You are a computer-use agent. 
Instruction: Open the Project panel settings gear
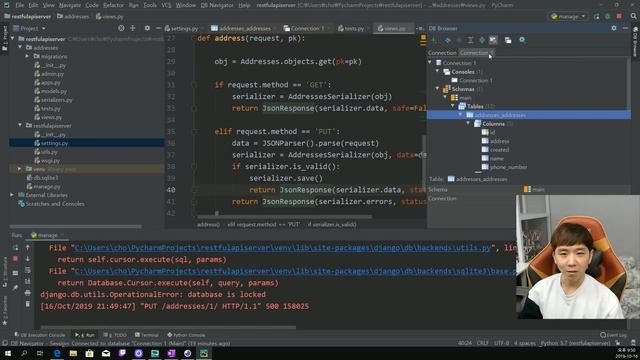pyautogui.click(x=147, y=28)
